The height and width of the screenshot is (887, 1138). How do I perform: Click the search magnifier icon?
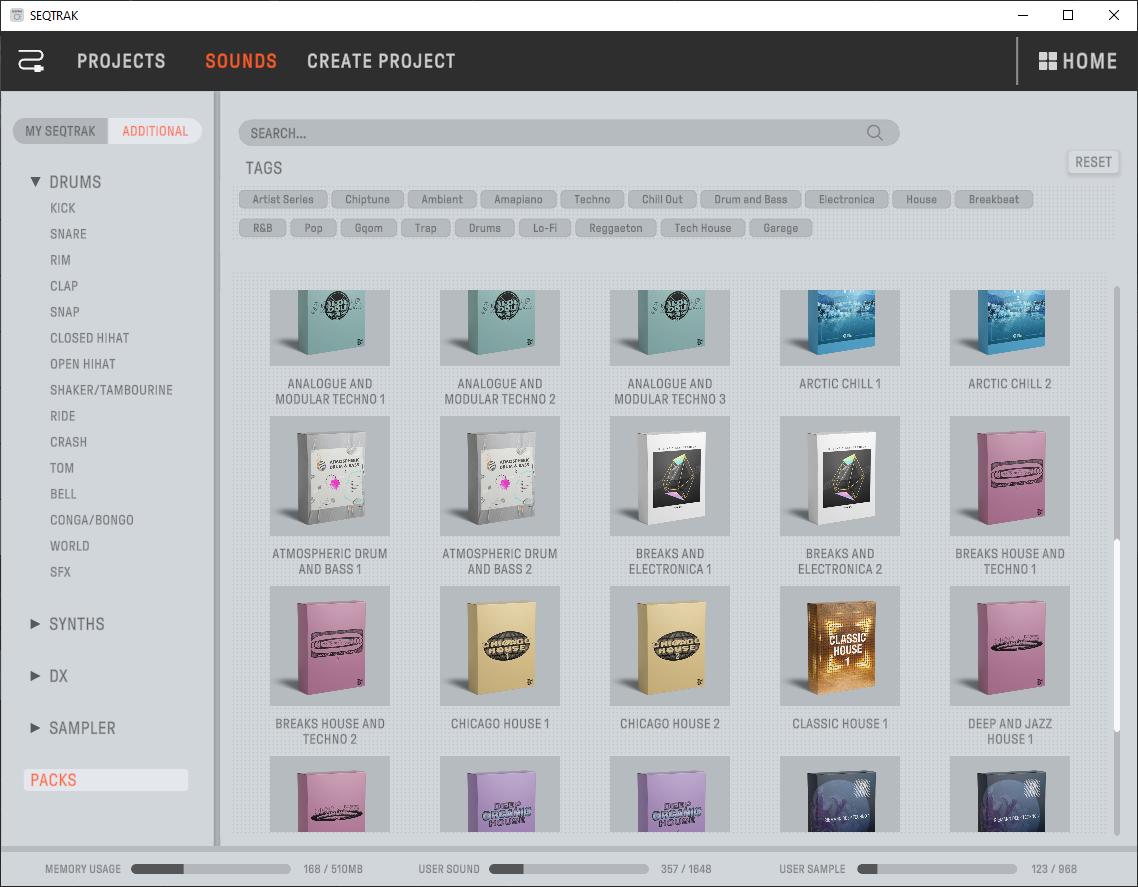tap(875, 133)
